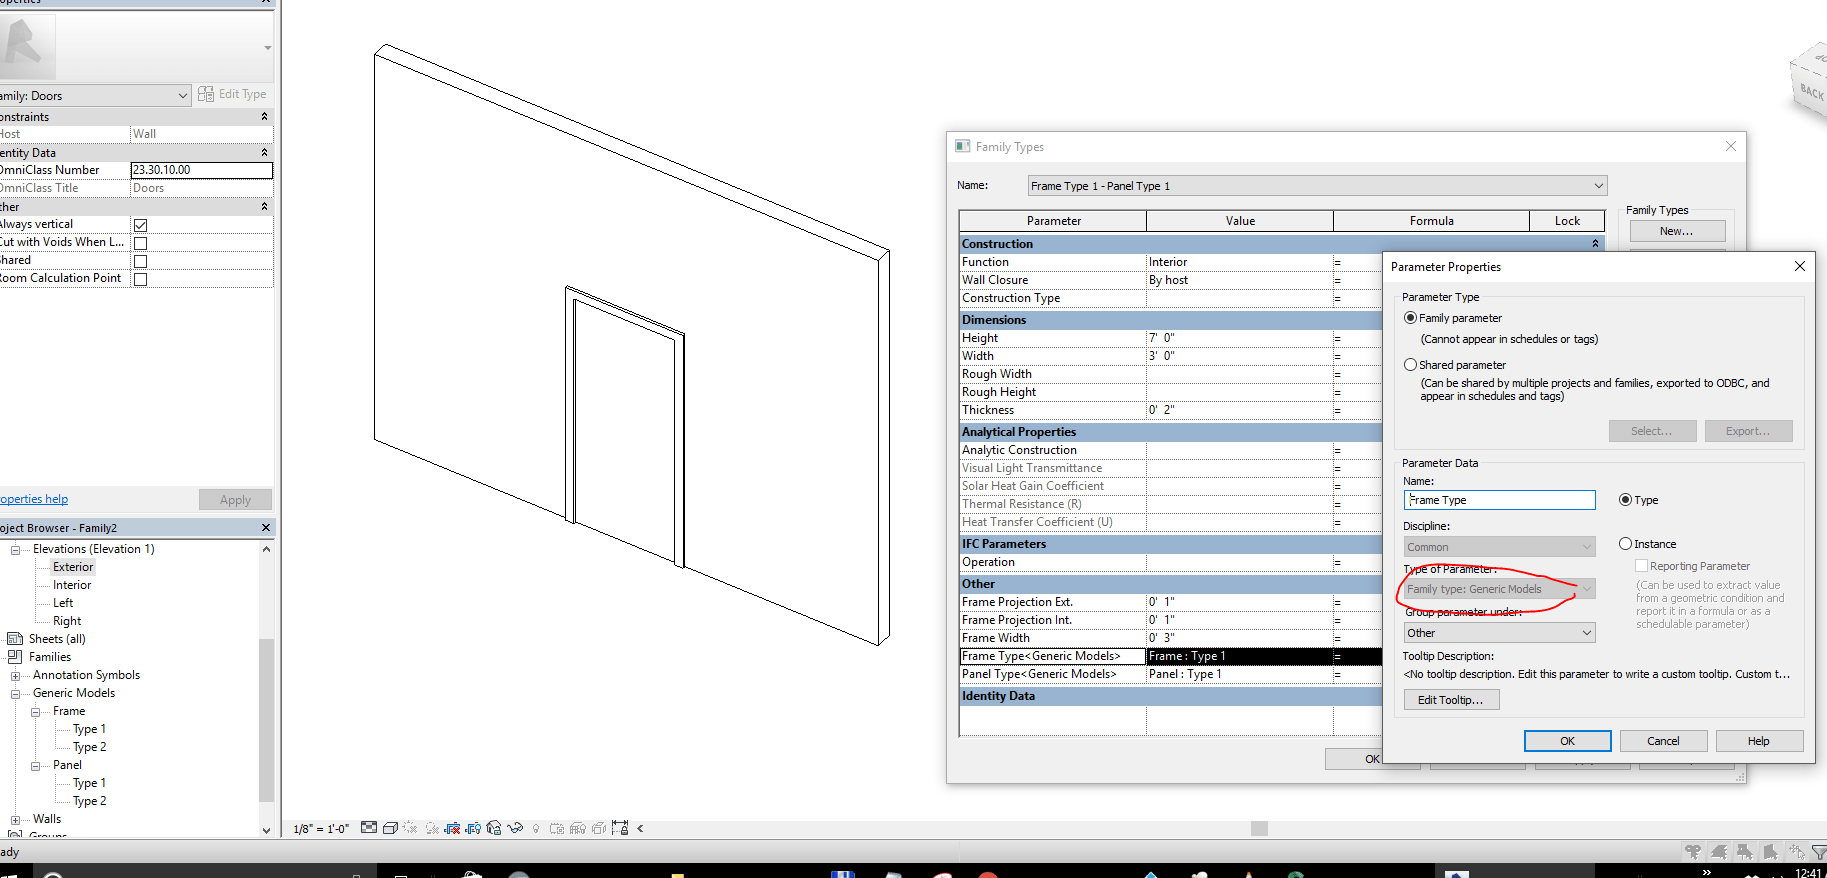The image size is (1827, 878).
Task: Enable Room Calculation Point checkbox
Action: click(141, 279)
